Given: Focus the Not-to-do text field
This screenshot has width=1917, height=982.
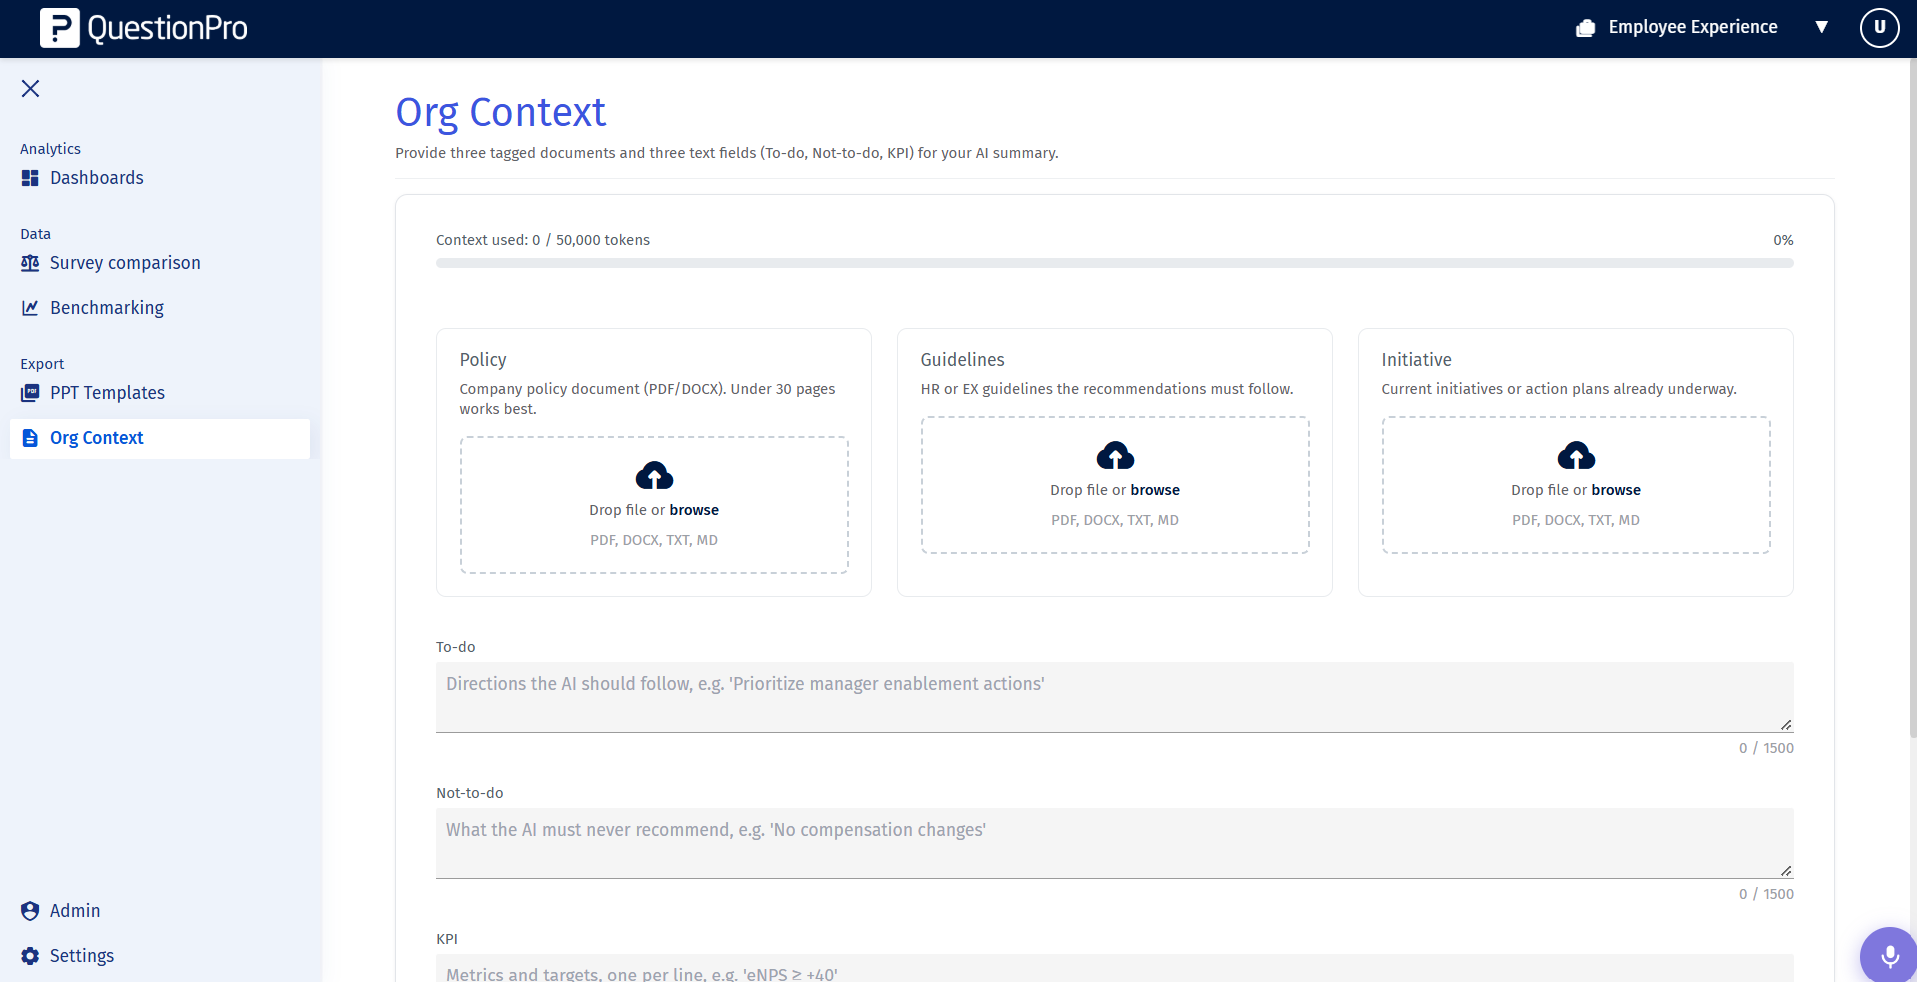Looking at the screenshot, I should [x=1115, y=843].
